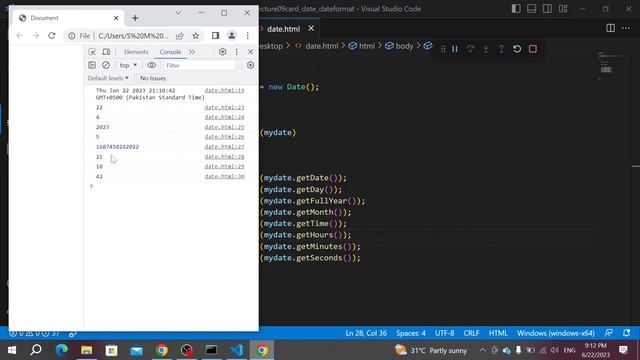Restart debugging with green arrow icon
The image size is (640, 360).
(517, 49)
